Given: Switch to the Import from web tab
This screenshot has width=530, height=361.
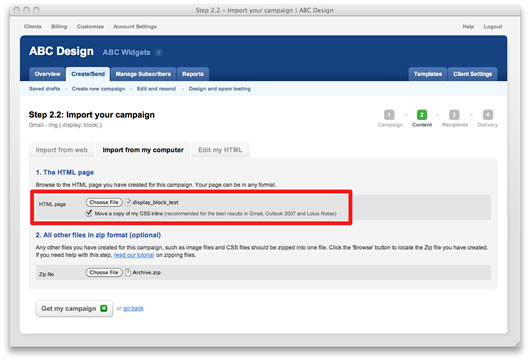Looking at the screenshot, I should [62, 150].
